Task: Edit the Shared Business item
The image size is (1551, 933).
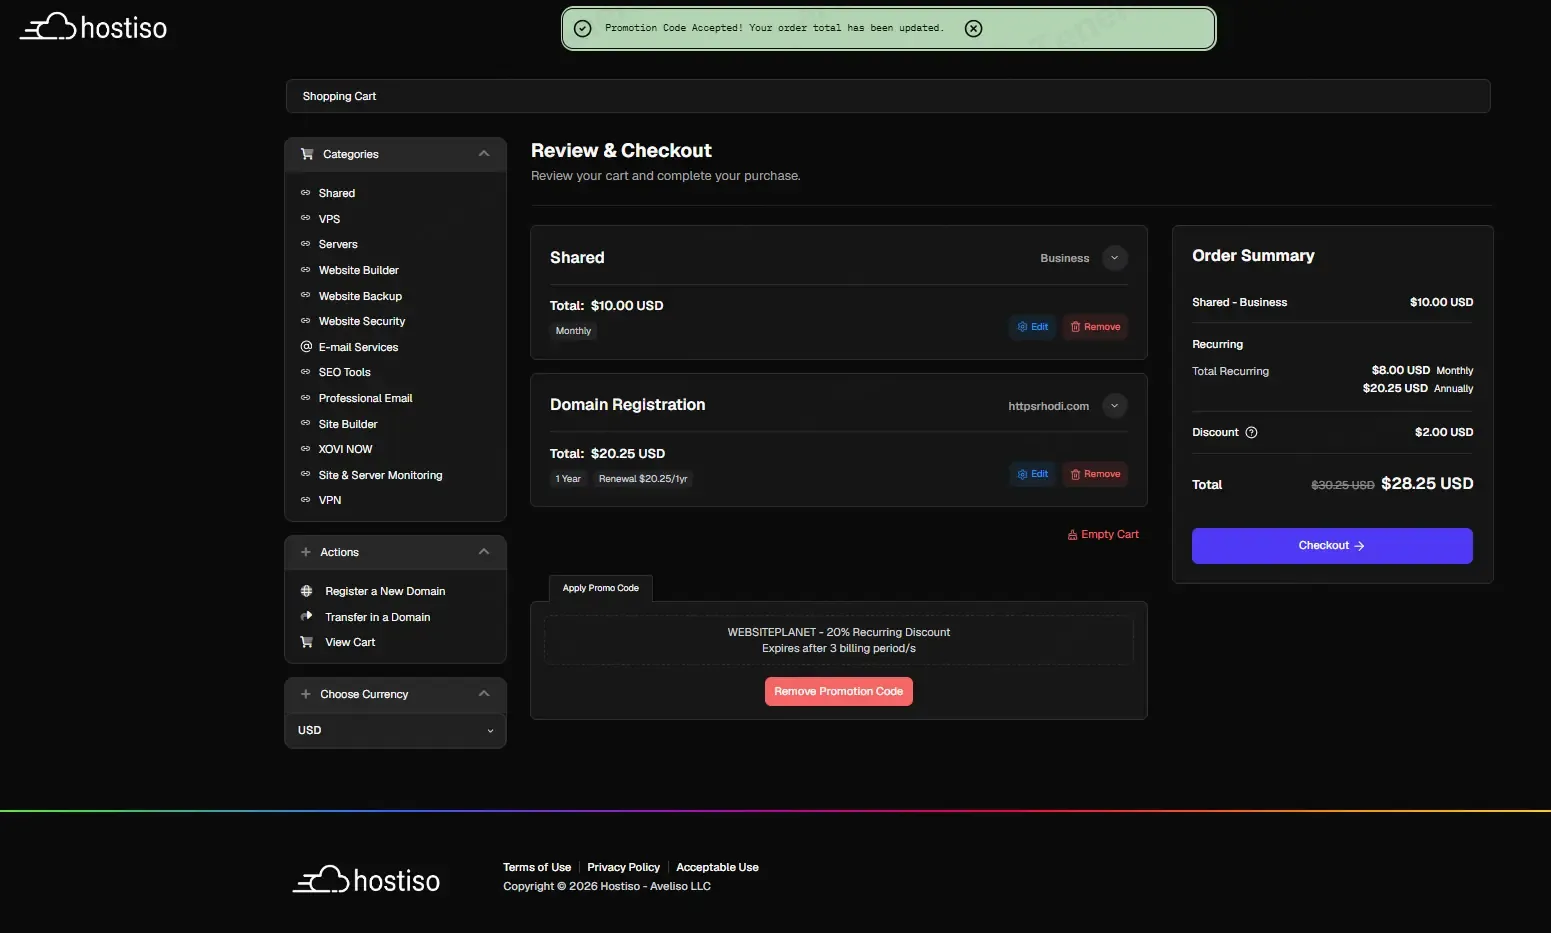Action: (x=1032, y=327)
